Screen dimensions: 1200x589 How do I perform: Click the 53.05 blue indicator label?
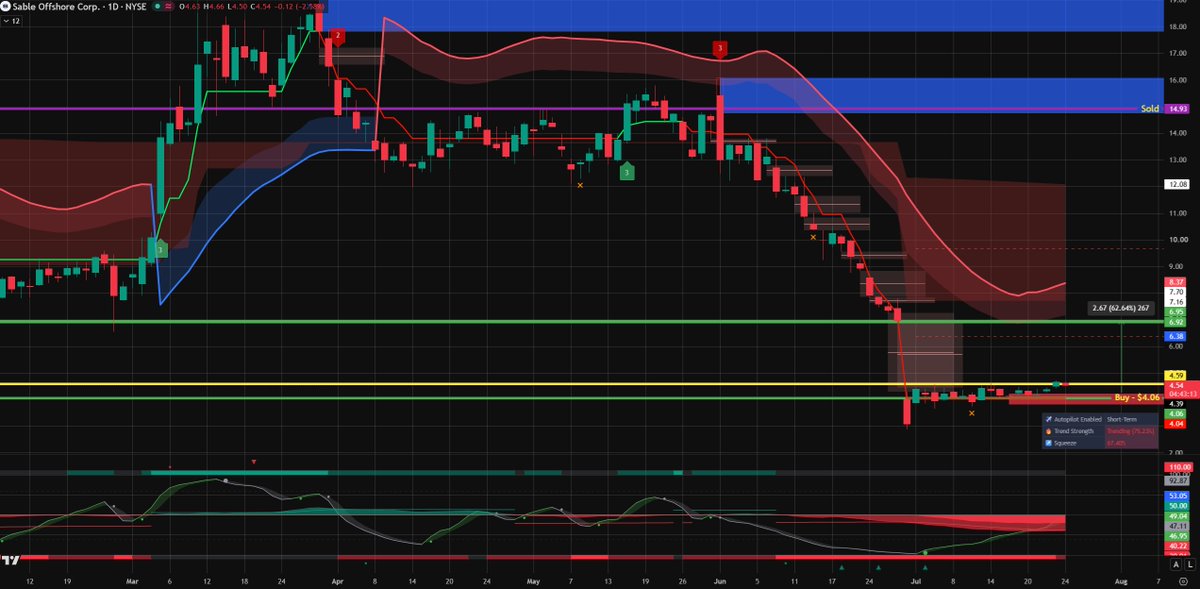(1176, 496)
